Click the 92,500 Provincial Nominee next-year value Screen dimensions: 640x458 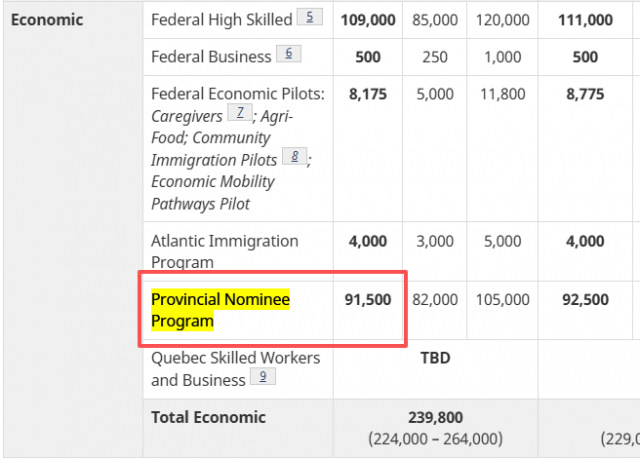pyautogui.click(x=586, y=299)
